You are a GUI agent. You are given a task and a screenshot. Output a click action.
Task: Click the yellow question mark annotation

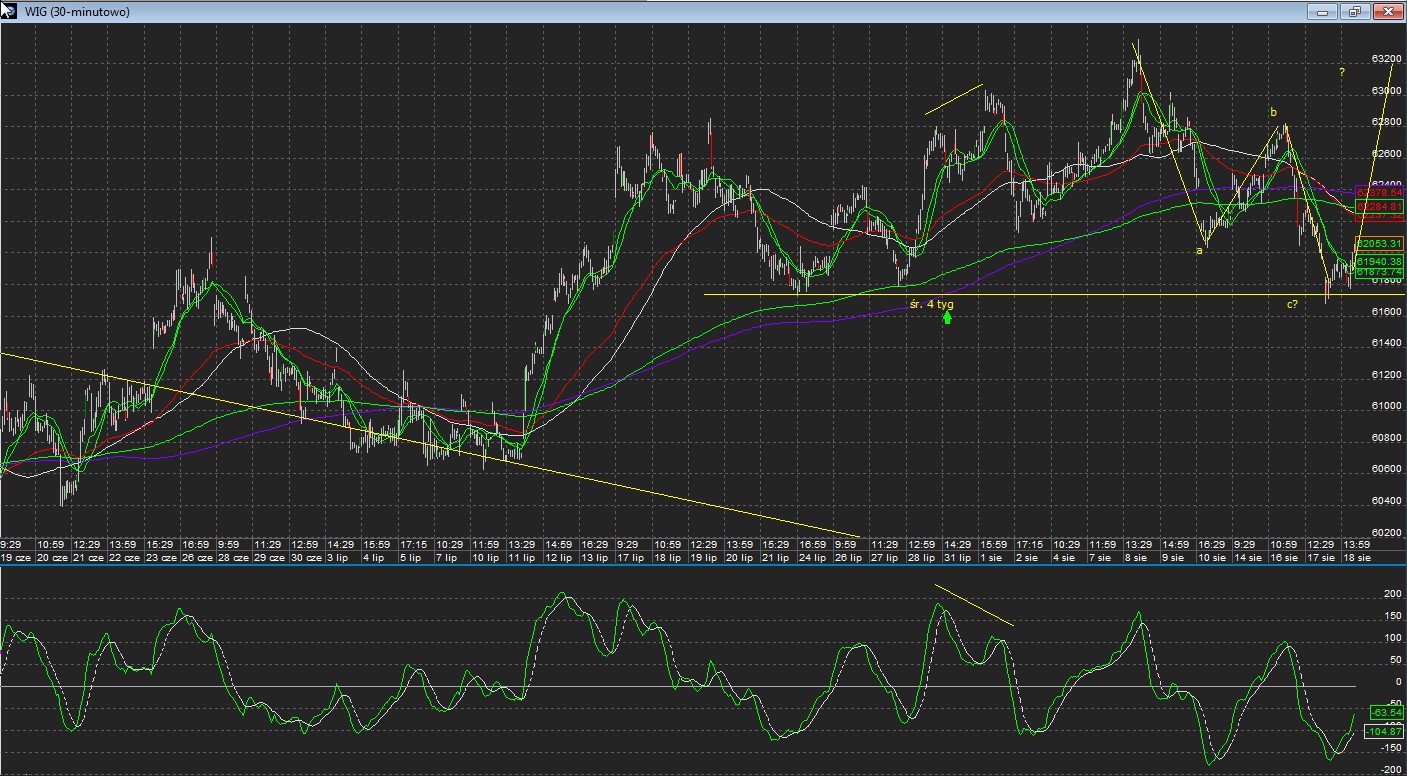pos(1342,72)
